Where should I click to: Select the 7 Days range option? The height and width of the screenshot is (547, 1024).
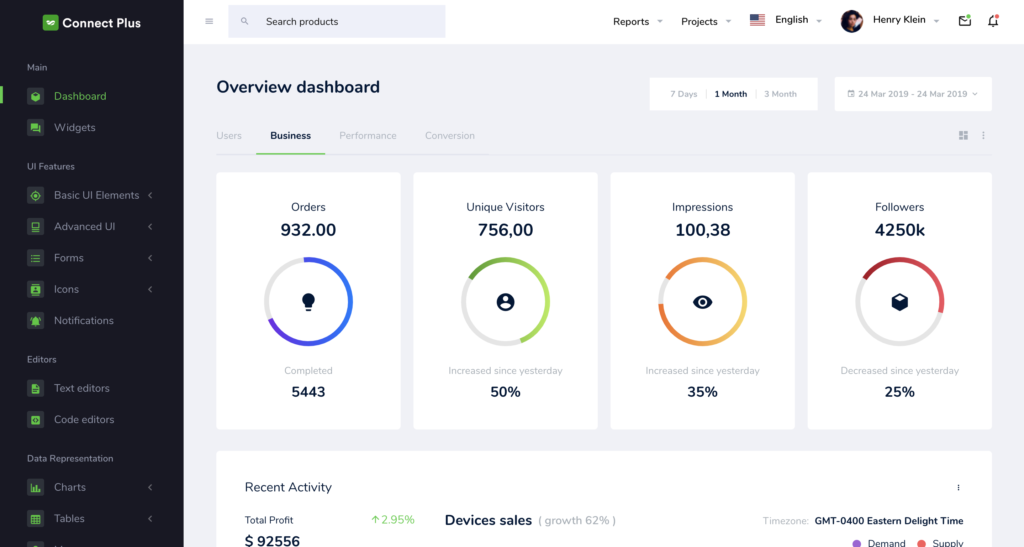coord(684,94)
